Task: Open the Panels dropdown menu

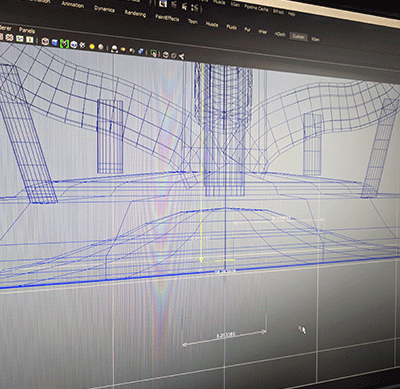Action: pyautogui.click(x=27, y=30)
